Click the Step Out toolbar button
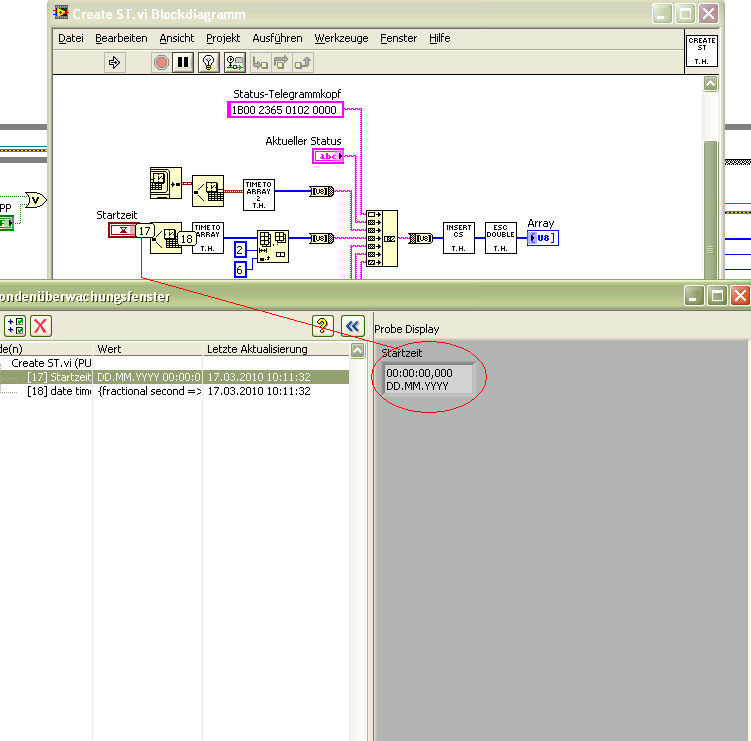Screen dimensions: 751x741 tap(303, 63)
